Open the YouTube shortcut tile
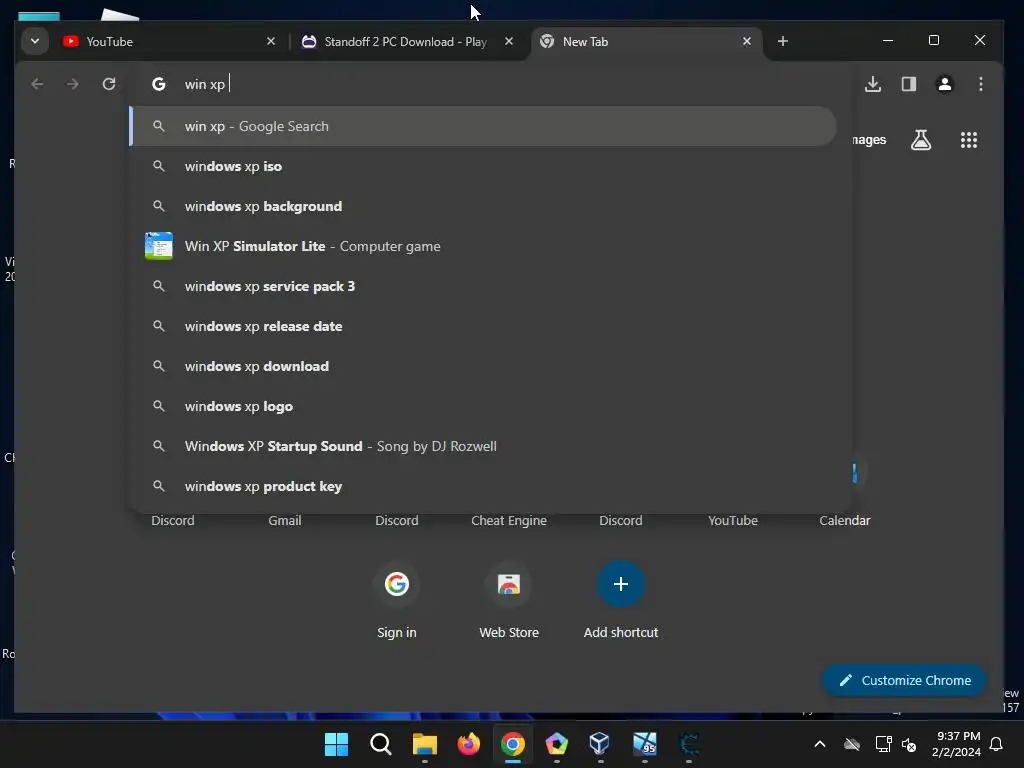Image resolution: width=1024 pixels, height=768 pixels. pos(733,520)
